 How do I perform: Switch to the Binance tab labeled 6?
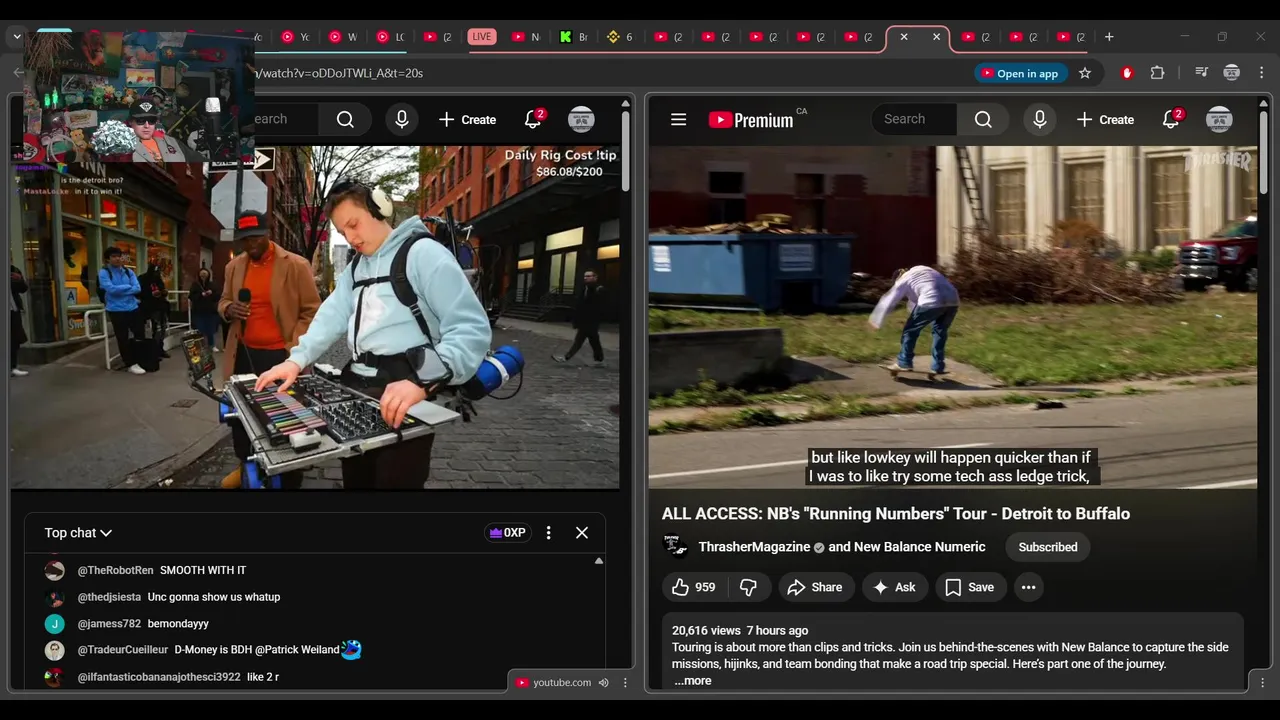click(x=620, y=37)
